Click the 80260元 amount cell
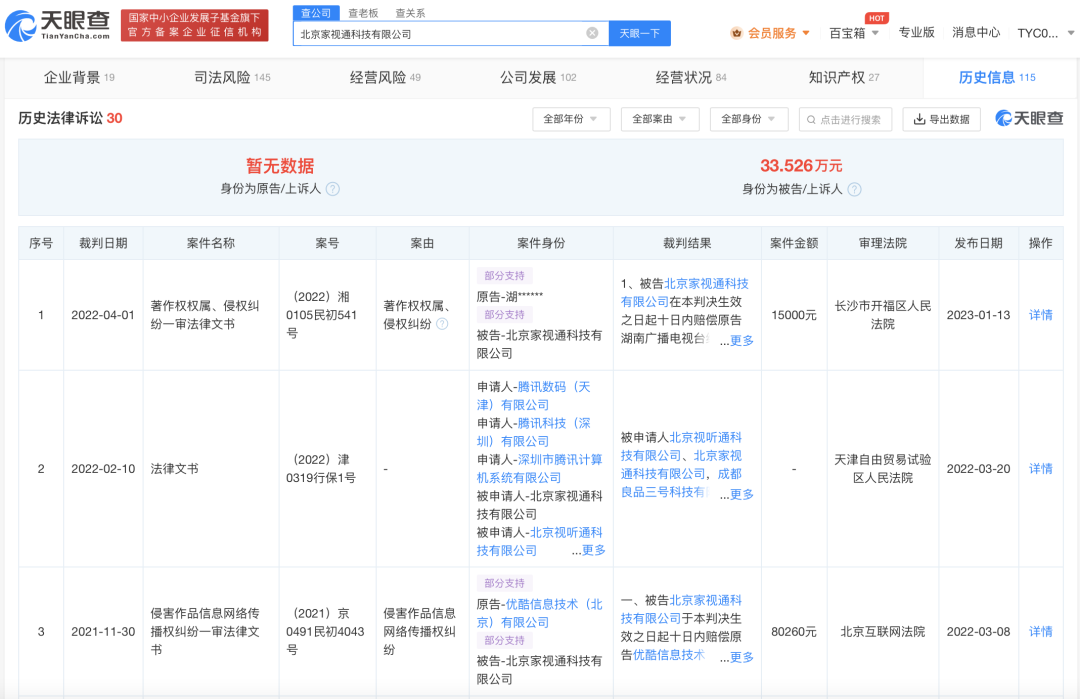The image size is (1080, 699). click(x=794, y=632)
